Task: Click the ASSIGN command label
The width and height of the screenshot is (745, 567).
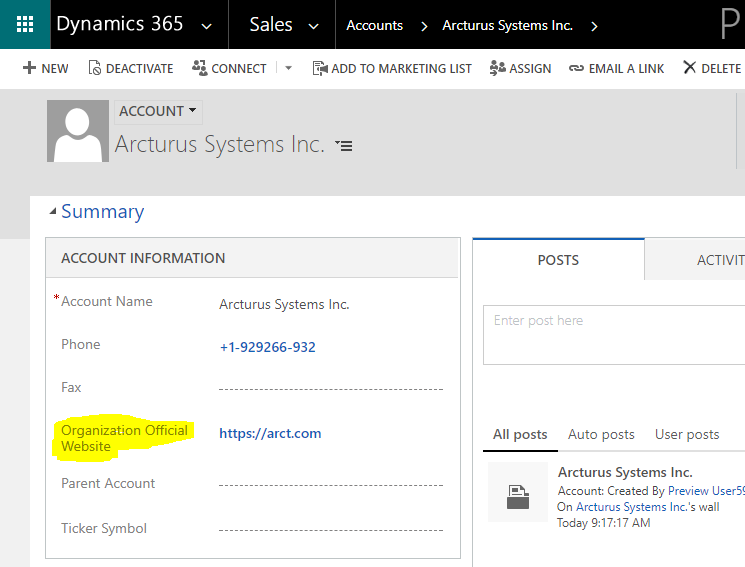Action: point(530,69)
